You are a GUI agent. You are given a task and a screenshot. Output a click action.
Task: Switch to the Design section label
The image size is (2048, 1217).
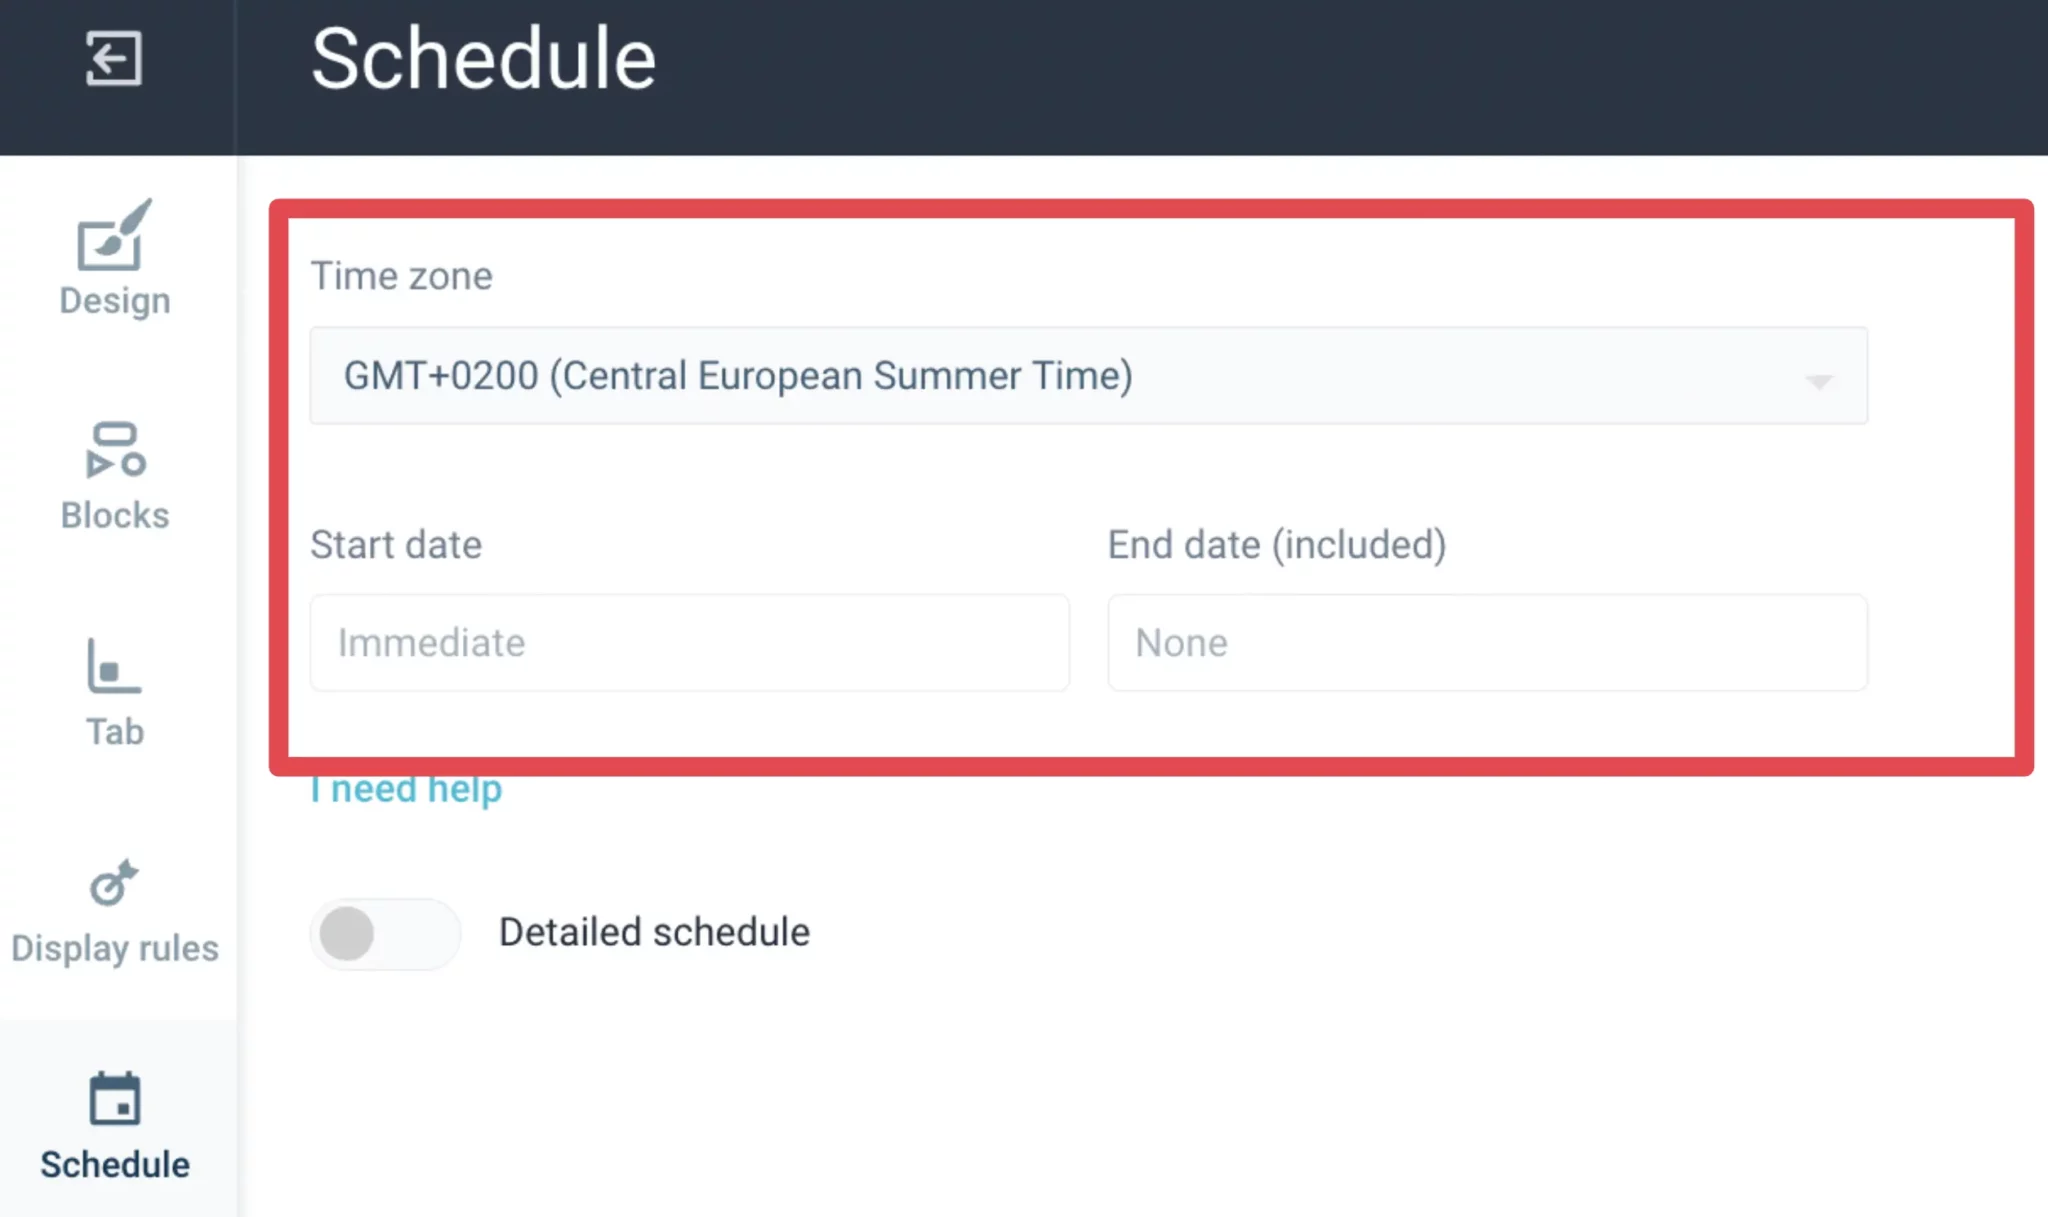point(115,301)
